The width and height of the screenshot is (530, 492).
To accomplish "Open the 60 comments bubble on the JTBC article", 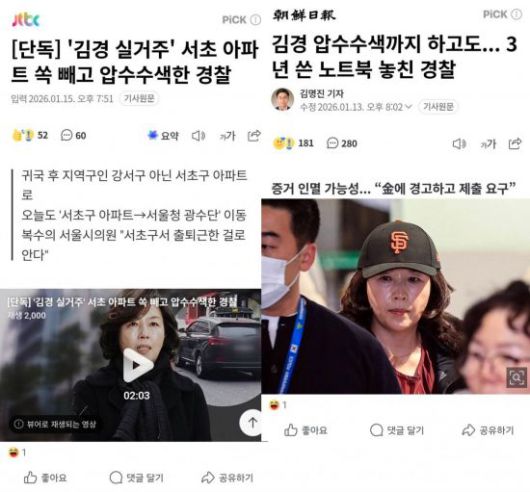I will 73,135.
